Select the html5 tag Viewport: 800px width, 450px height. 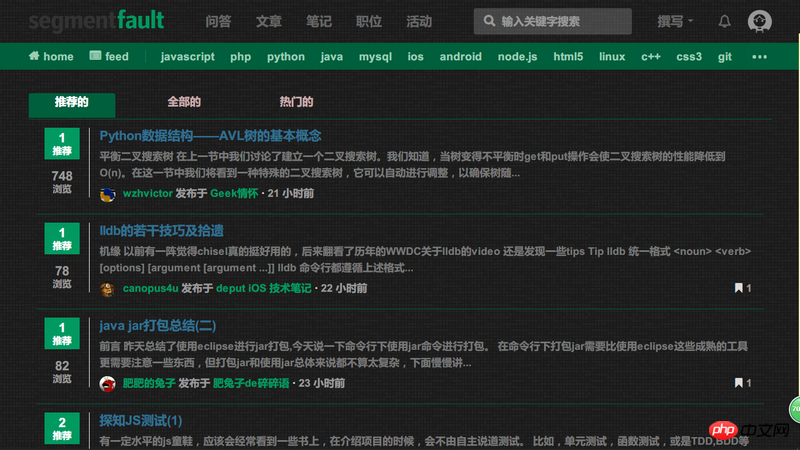point(568,57)
